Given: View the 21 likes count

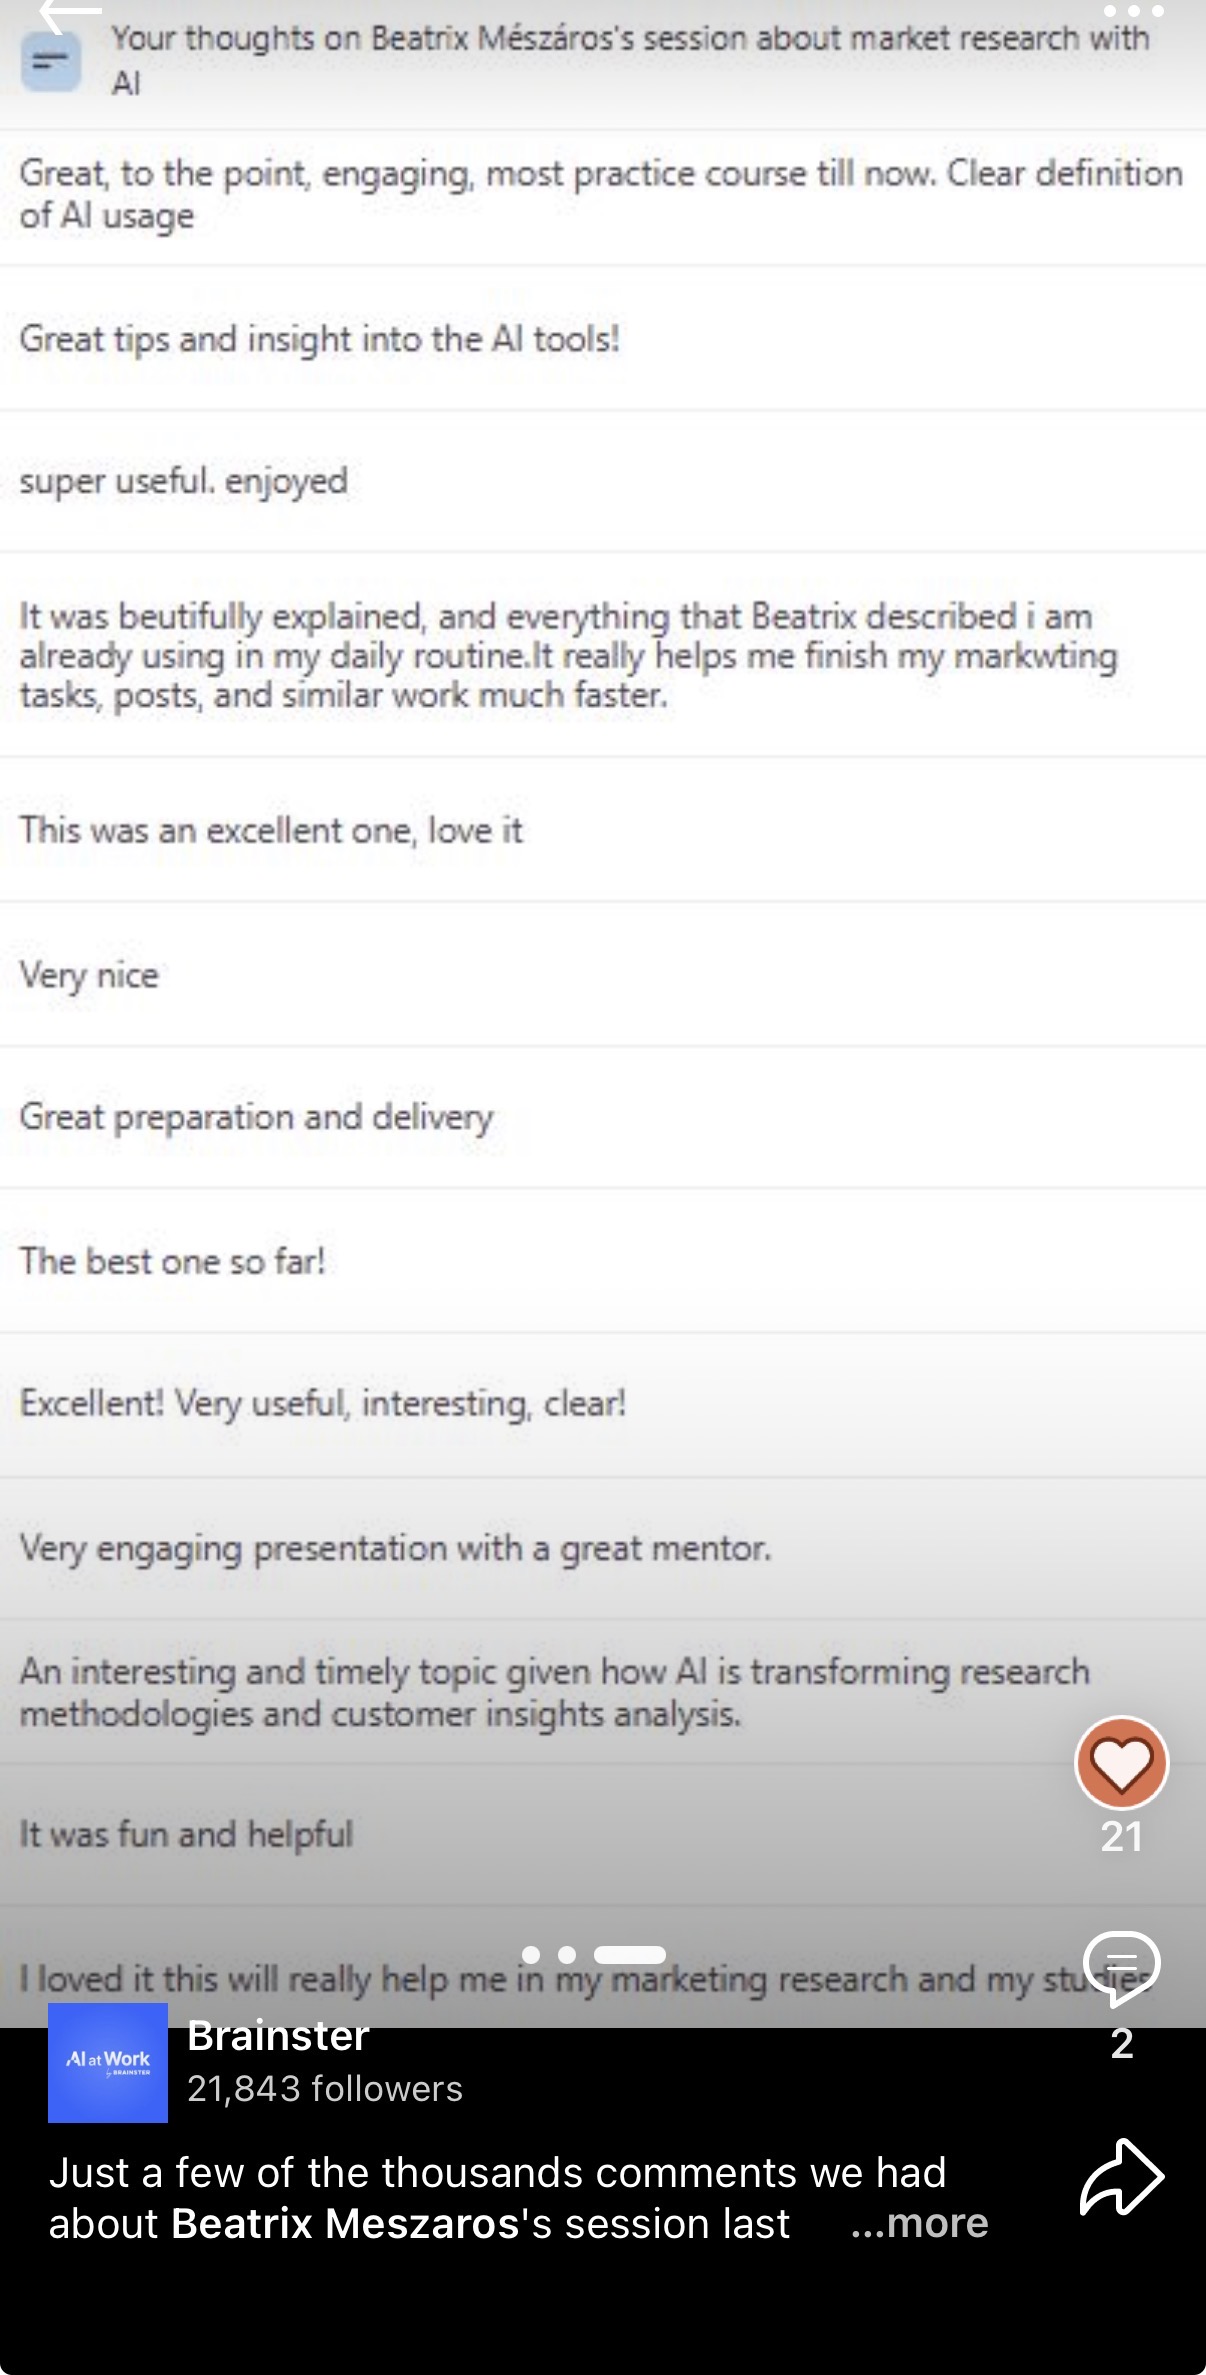Looking at the screenshot, I should point(1121,1837).
